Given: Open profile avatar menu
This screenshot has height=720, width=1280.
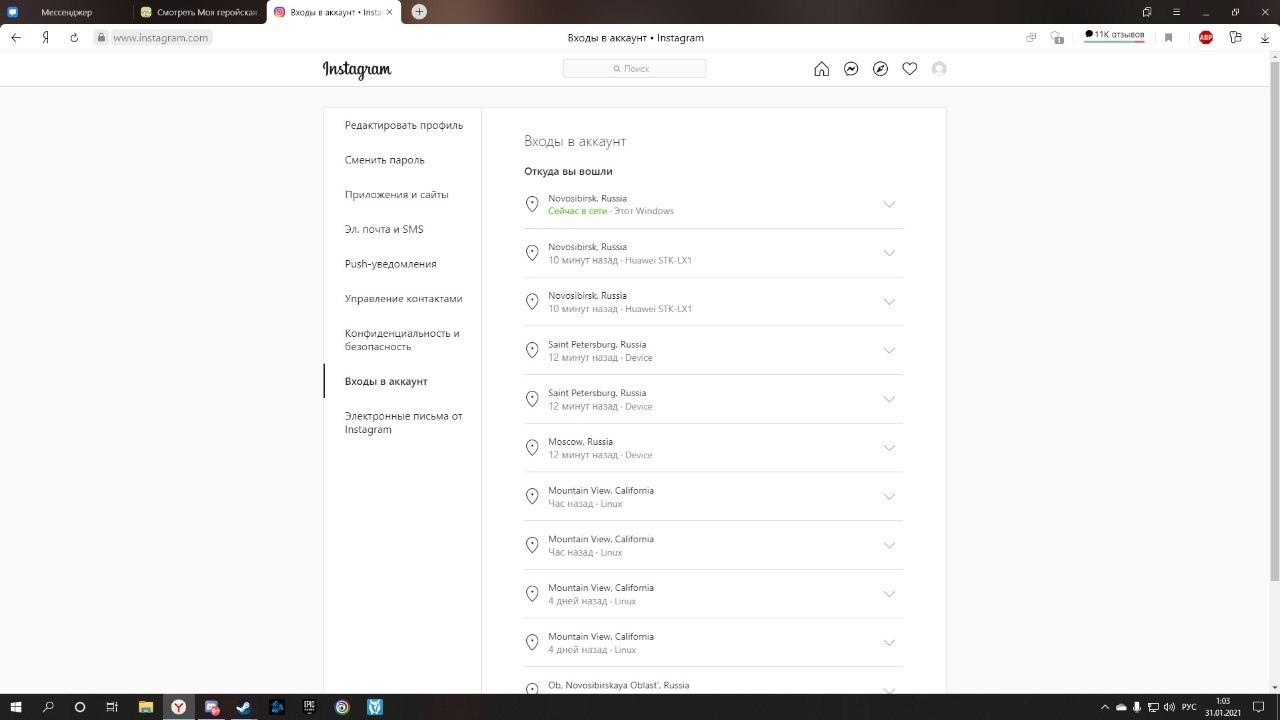Looking at the screenshot, I should click(x=938, y=69).
